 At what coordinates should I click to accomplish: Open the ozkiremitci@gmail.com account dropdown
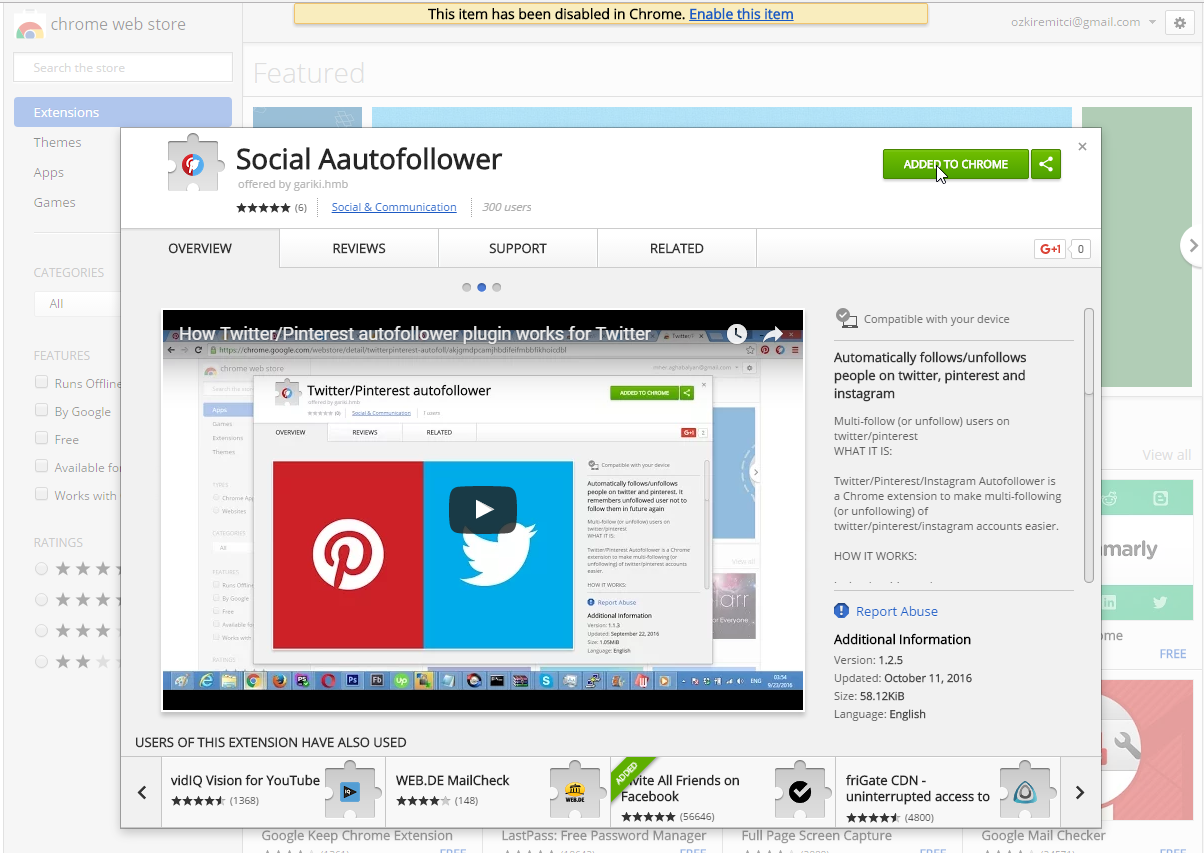pos(1084,22)
